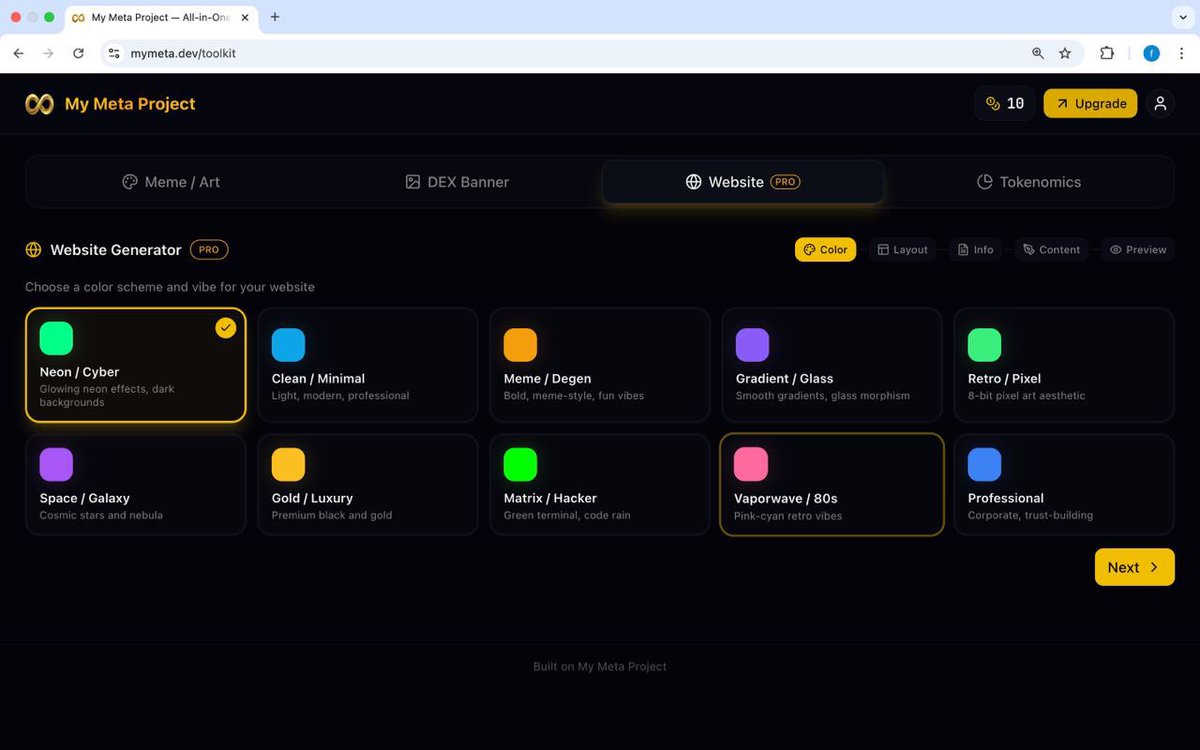Choose the Professional theme title

coord(1006,498)
